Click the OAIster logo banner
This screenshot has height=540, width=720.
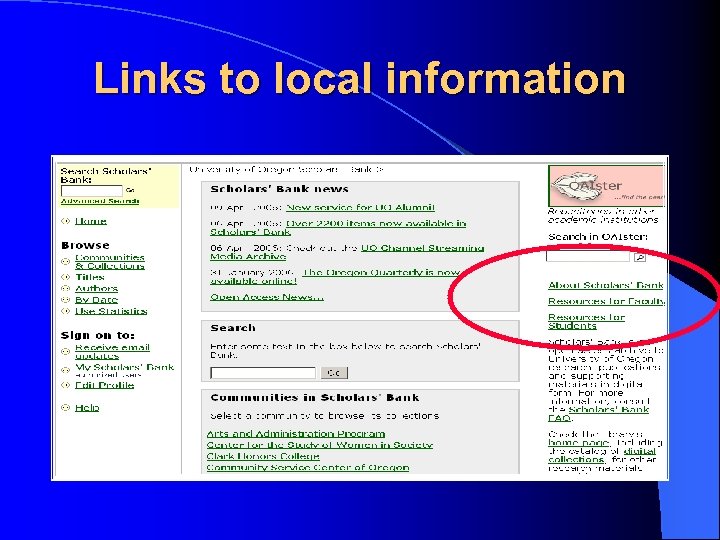(606, 186)
